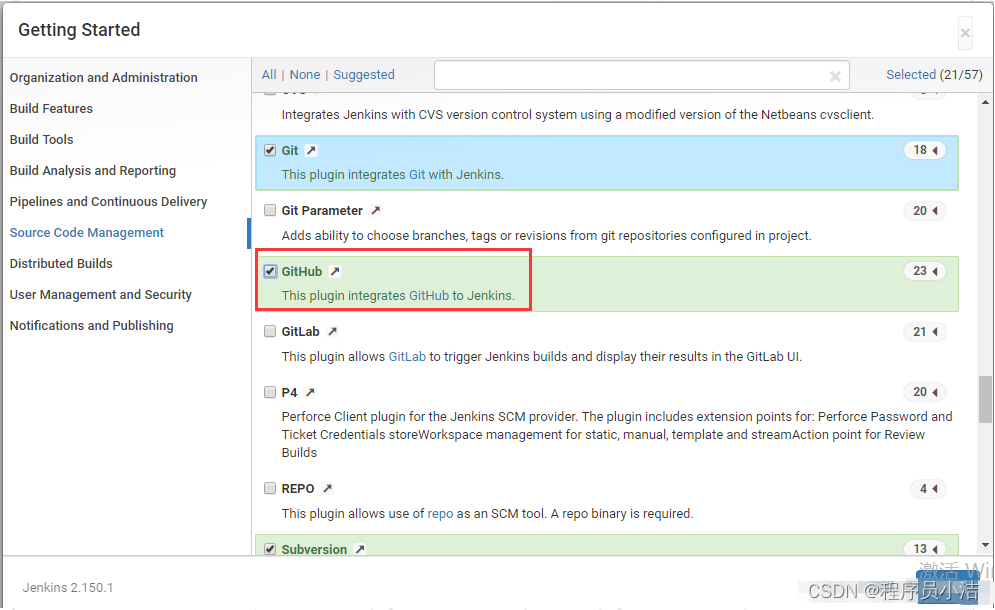The width and height of the screenshot is (995, 610).
Task: Check the P4 plugin checkbox
Action: tap(270, 392)
